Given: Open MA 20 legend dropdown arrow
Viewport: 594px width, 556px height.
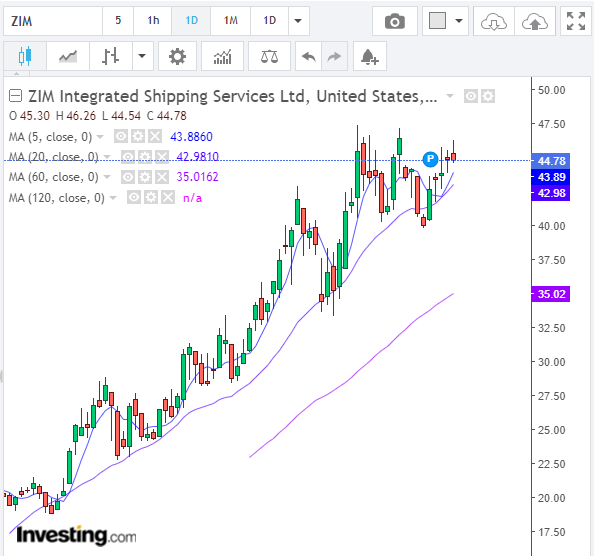Looking at the screenshot, I should (x=107, y=156).
